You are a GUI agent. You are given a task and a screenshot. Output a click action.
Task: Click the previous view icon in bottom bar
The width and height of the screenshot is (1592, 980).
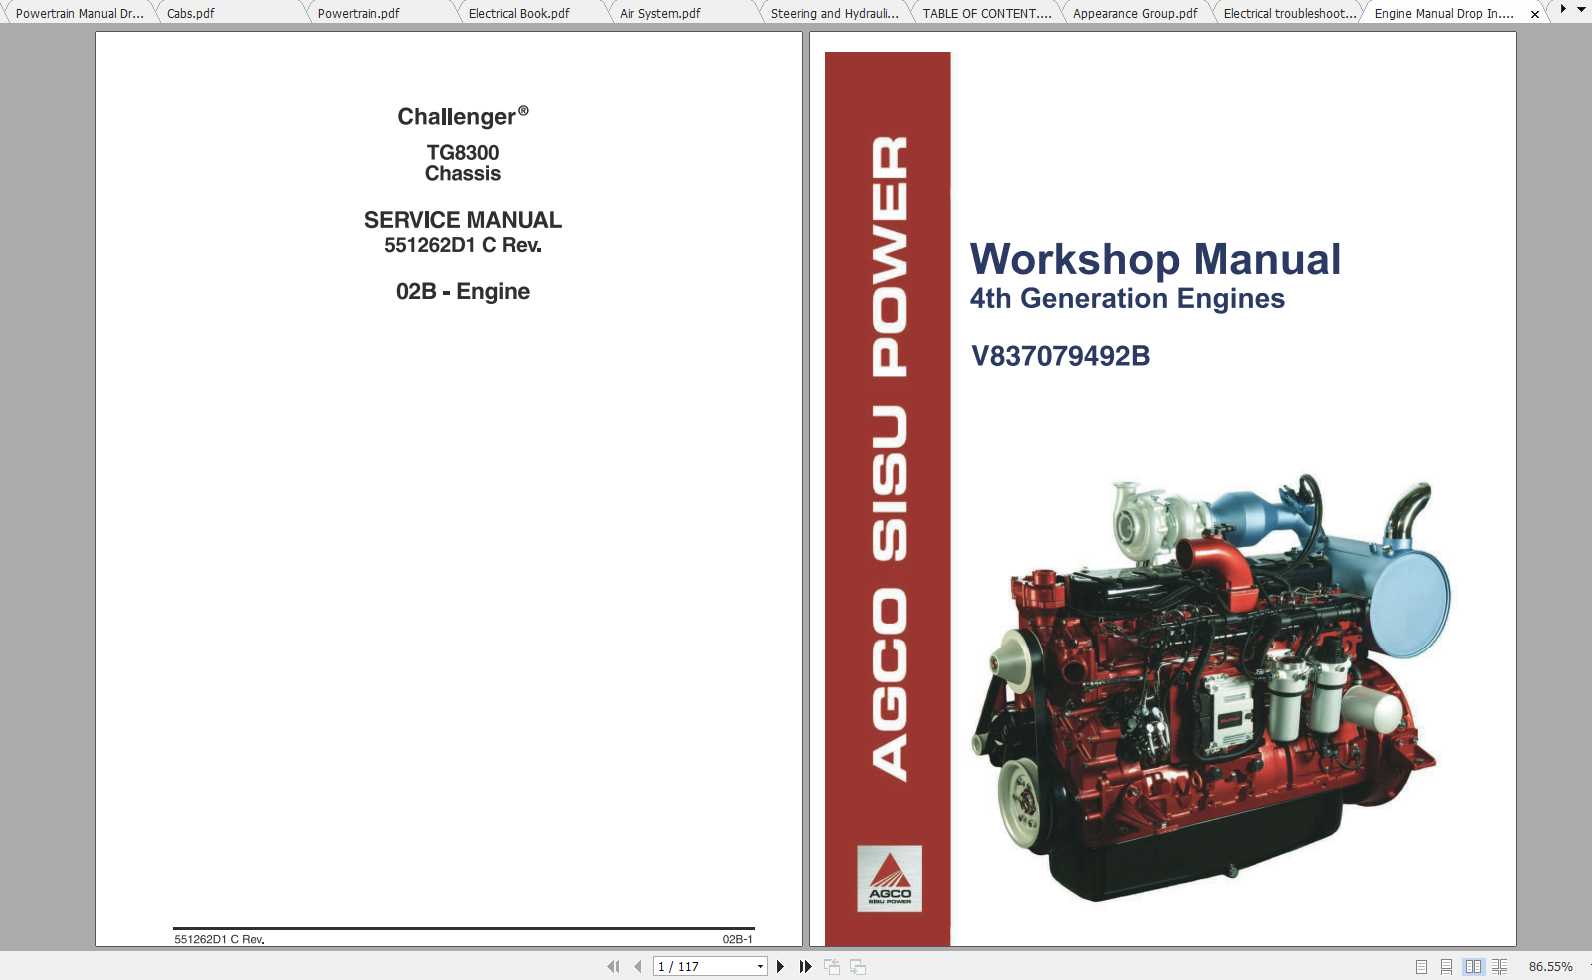(832, 966)
